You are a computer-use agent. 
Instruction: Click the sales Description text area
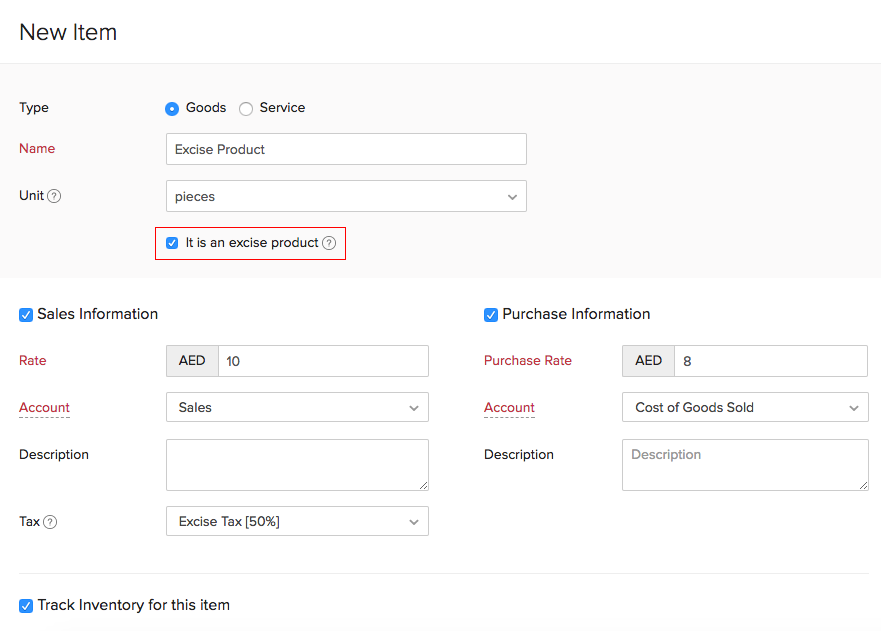(x=297, y=465)
